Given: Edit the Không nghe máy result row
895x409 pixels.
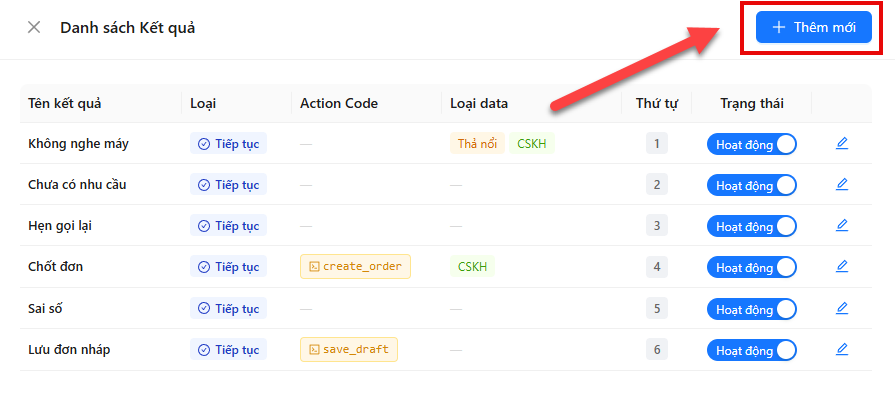Looking at the screenshot, I should 841,144.
